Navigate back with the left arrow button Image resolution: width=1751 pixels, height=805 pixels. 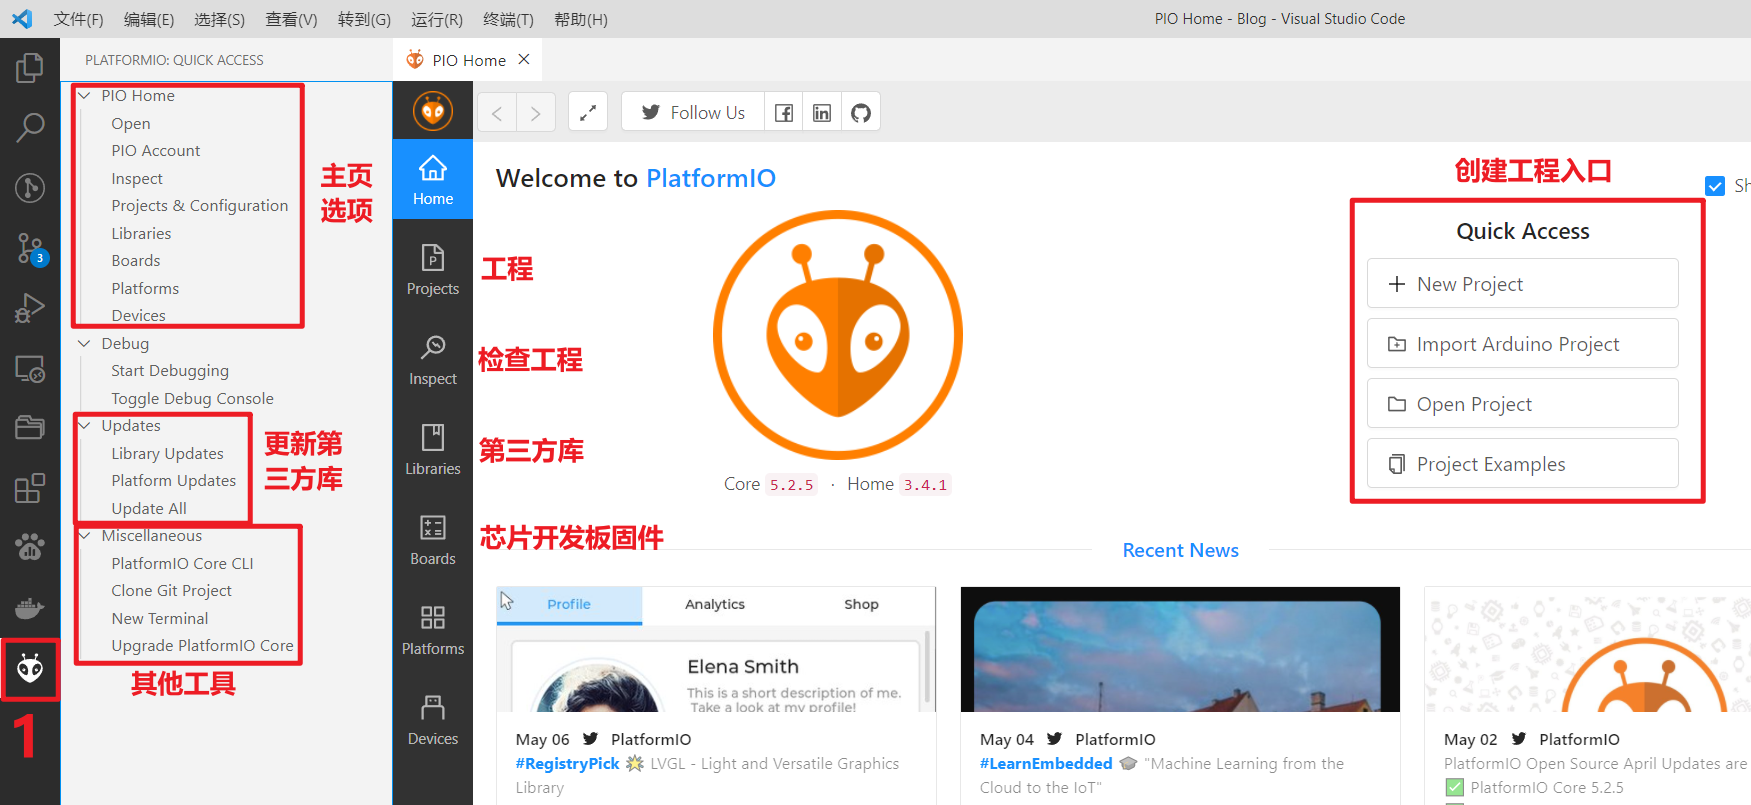coord(497,112)
